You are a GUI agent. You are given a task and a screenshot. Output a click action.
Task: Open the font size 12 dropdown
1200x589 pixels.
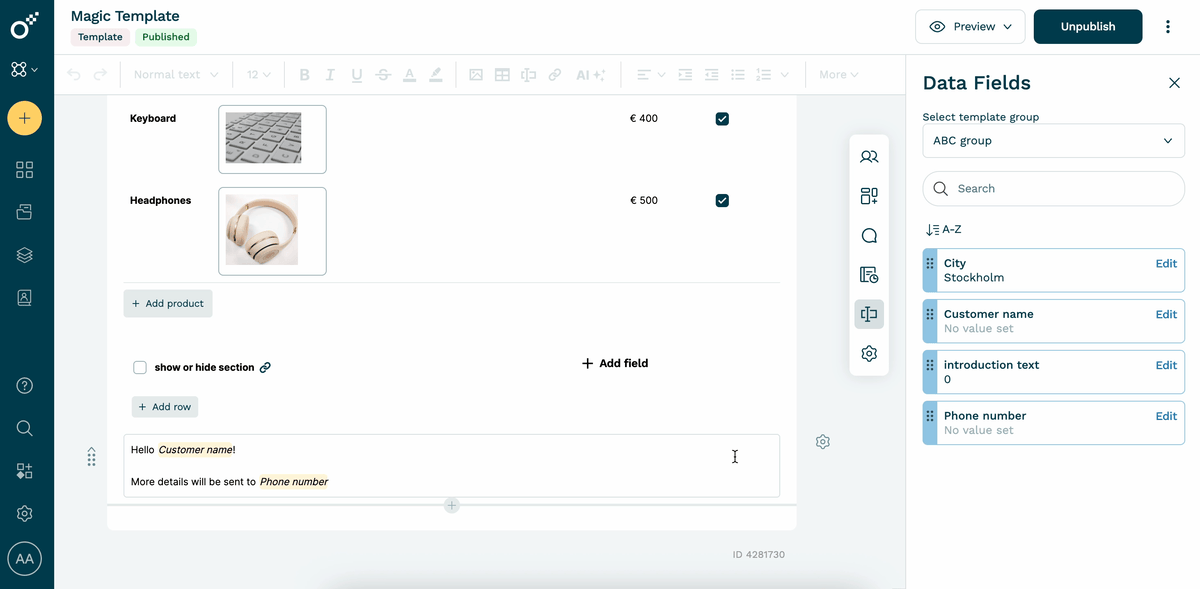pos(259,75)
